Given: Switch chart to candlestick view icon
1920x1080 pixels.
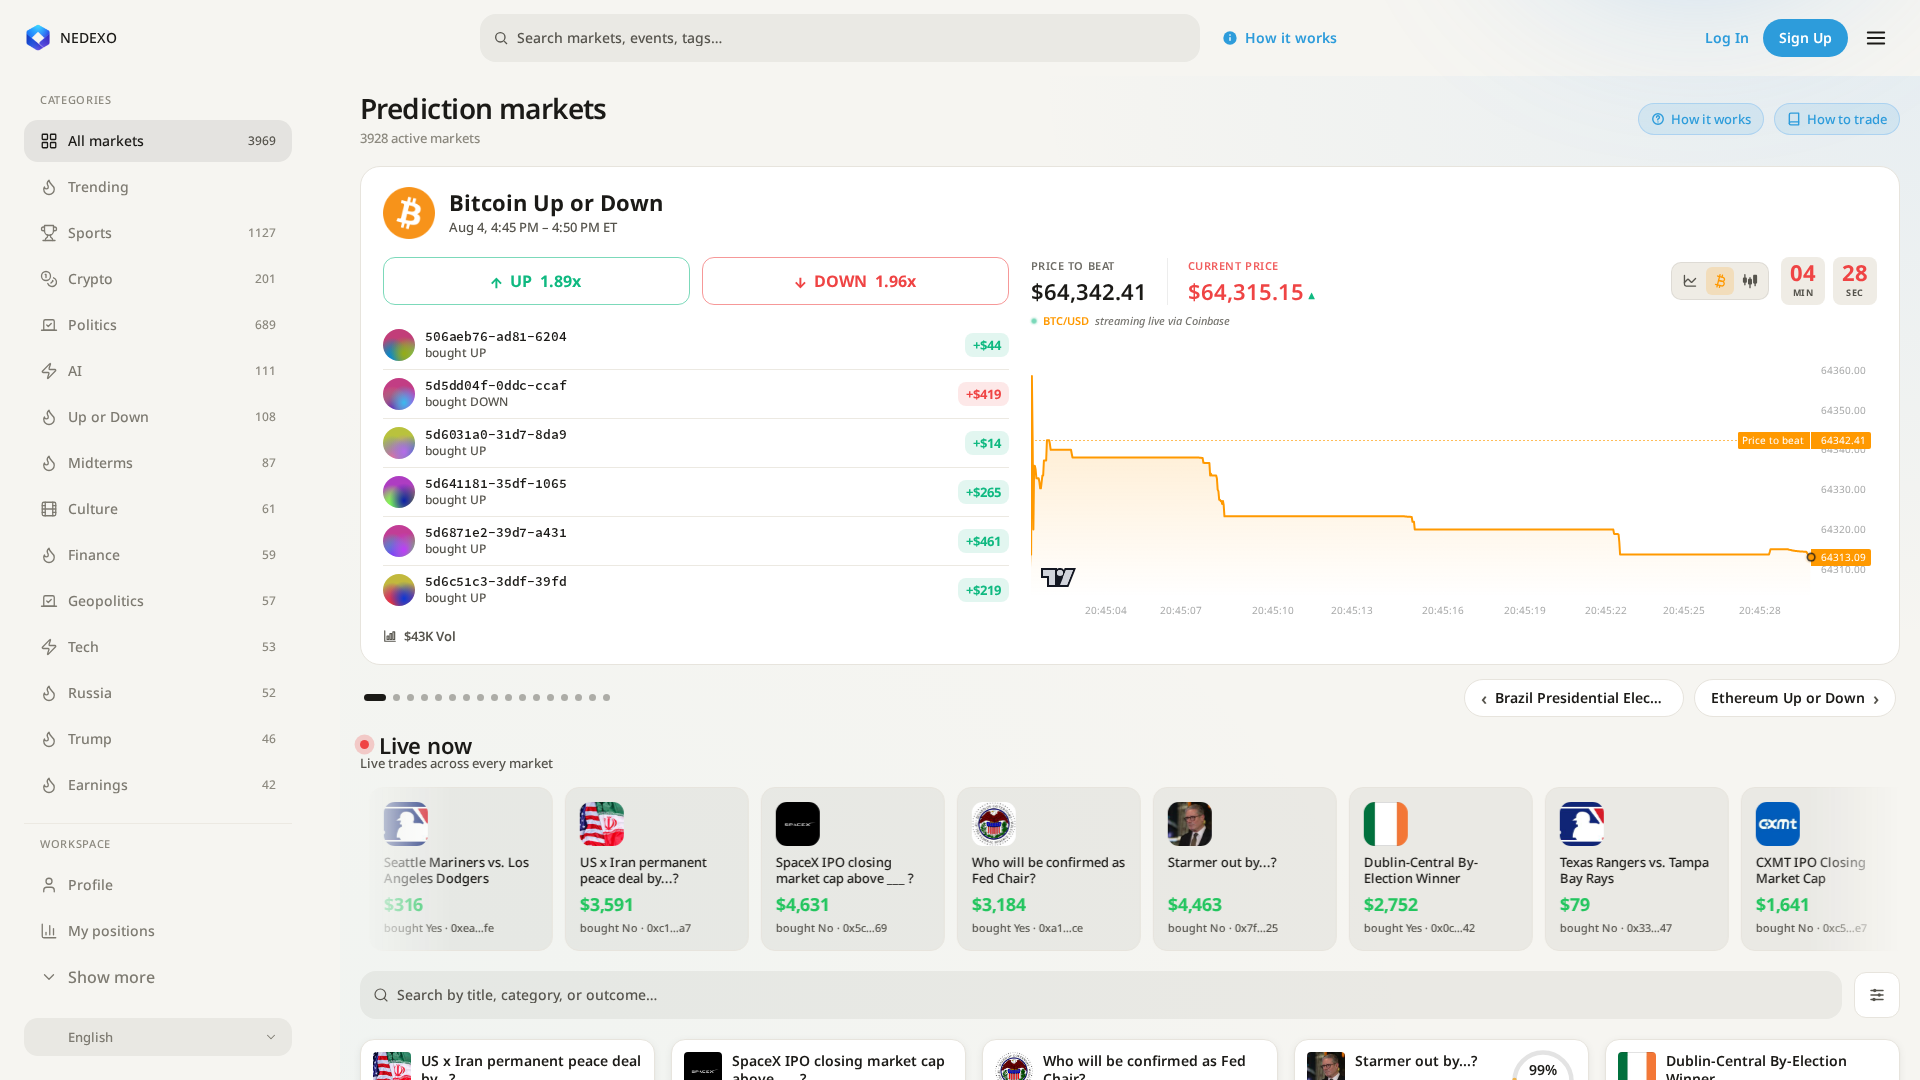Looking at the screenshot, I should click(1750, 281).
